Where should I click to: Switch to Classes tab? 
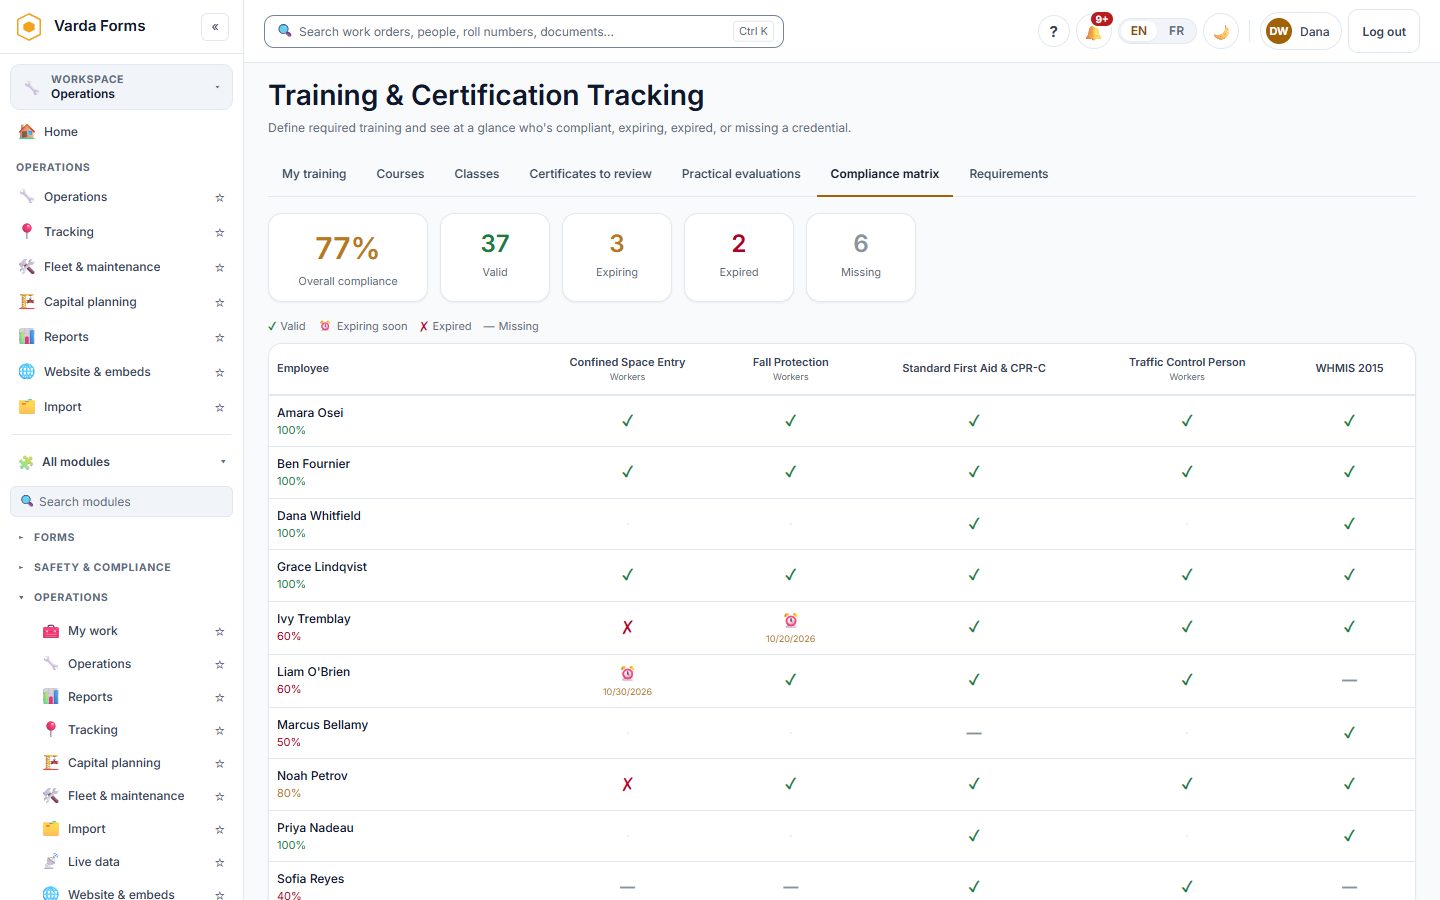coord(476,174)
